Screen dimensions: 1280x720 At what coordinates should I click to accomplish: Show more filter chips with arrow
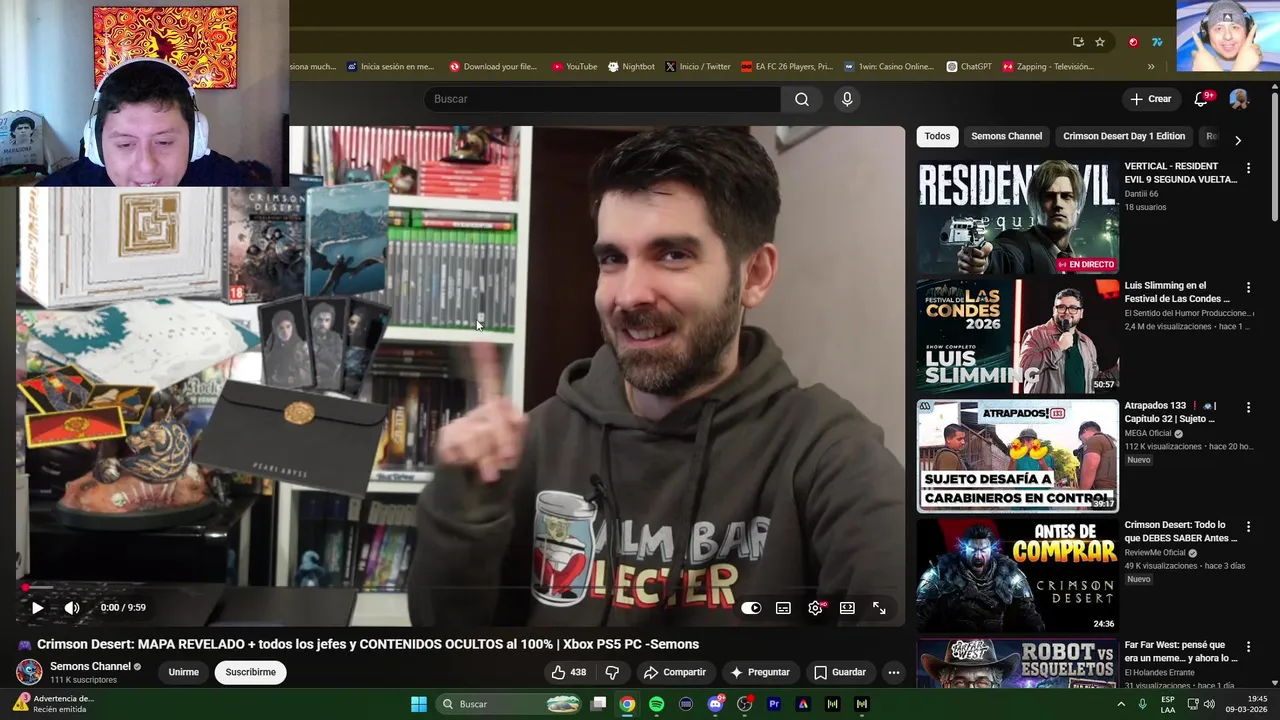click(x=1238, y=140)
